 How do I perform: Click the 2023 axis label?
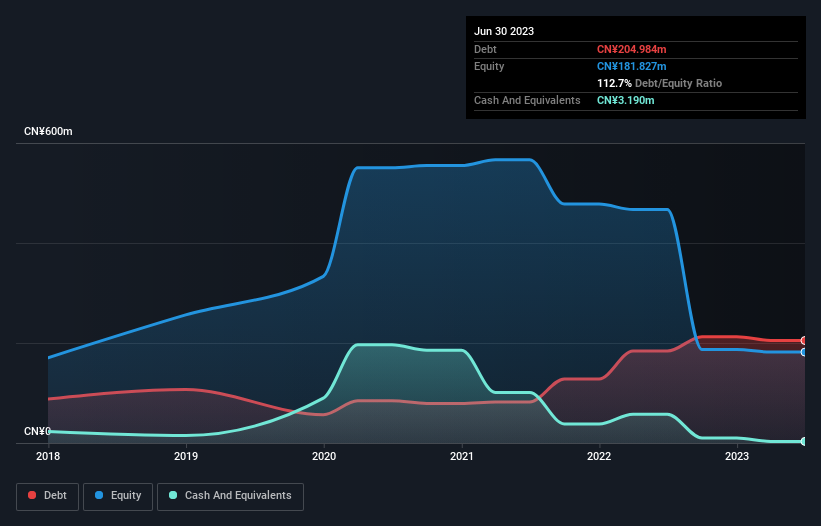point(737,456)
